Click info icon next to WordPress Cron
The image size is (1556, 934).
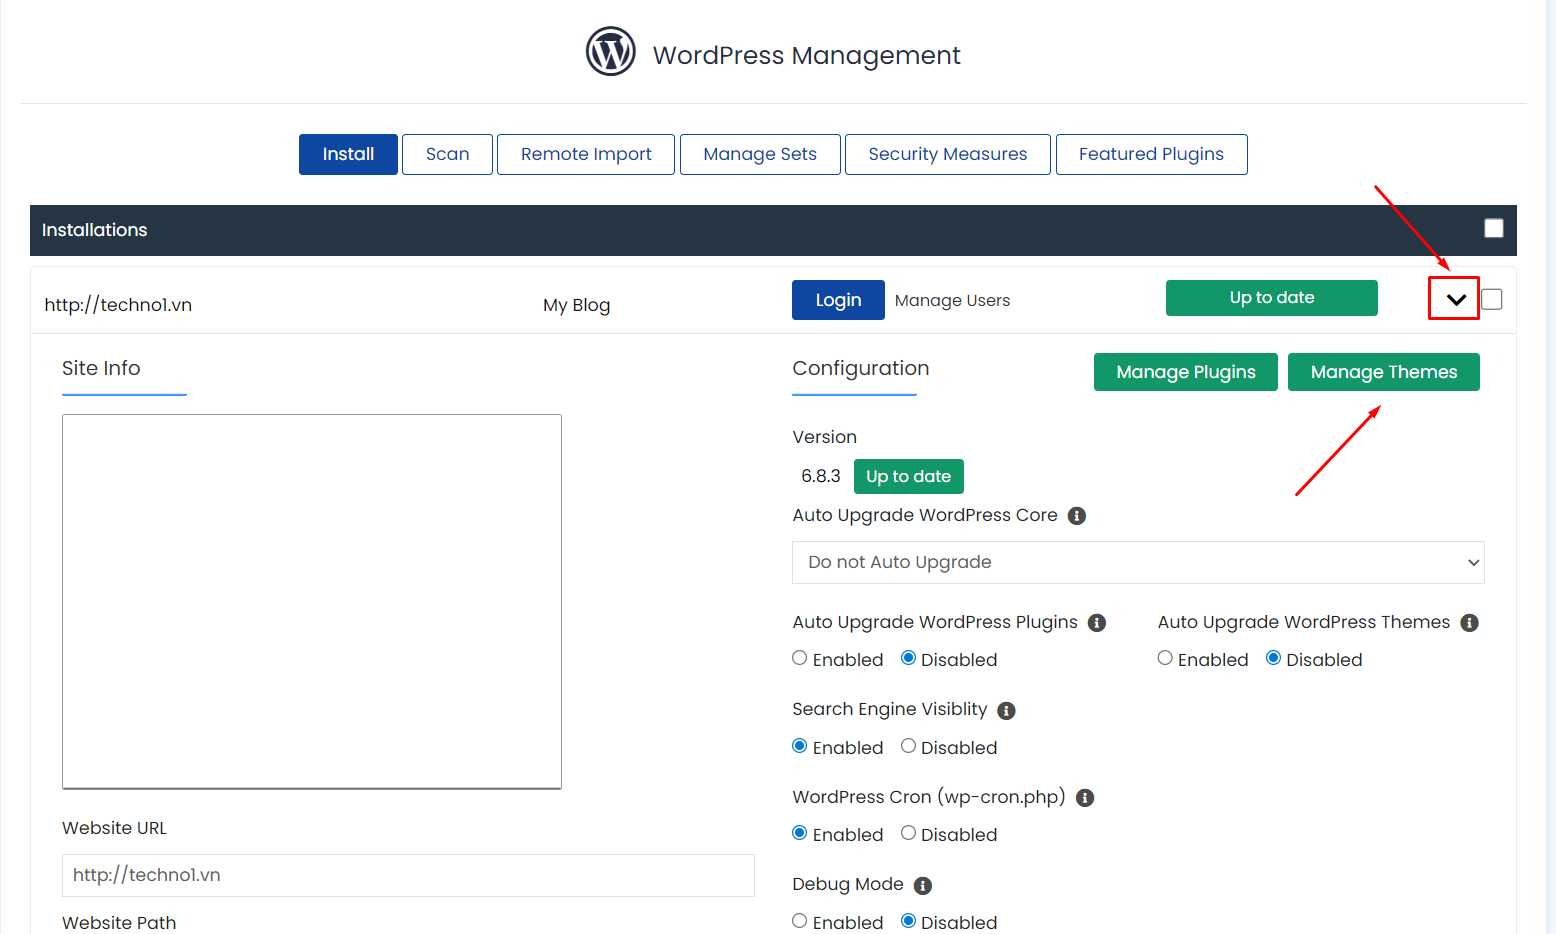[1084, 798]
